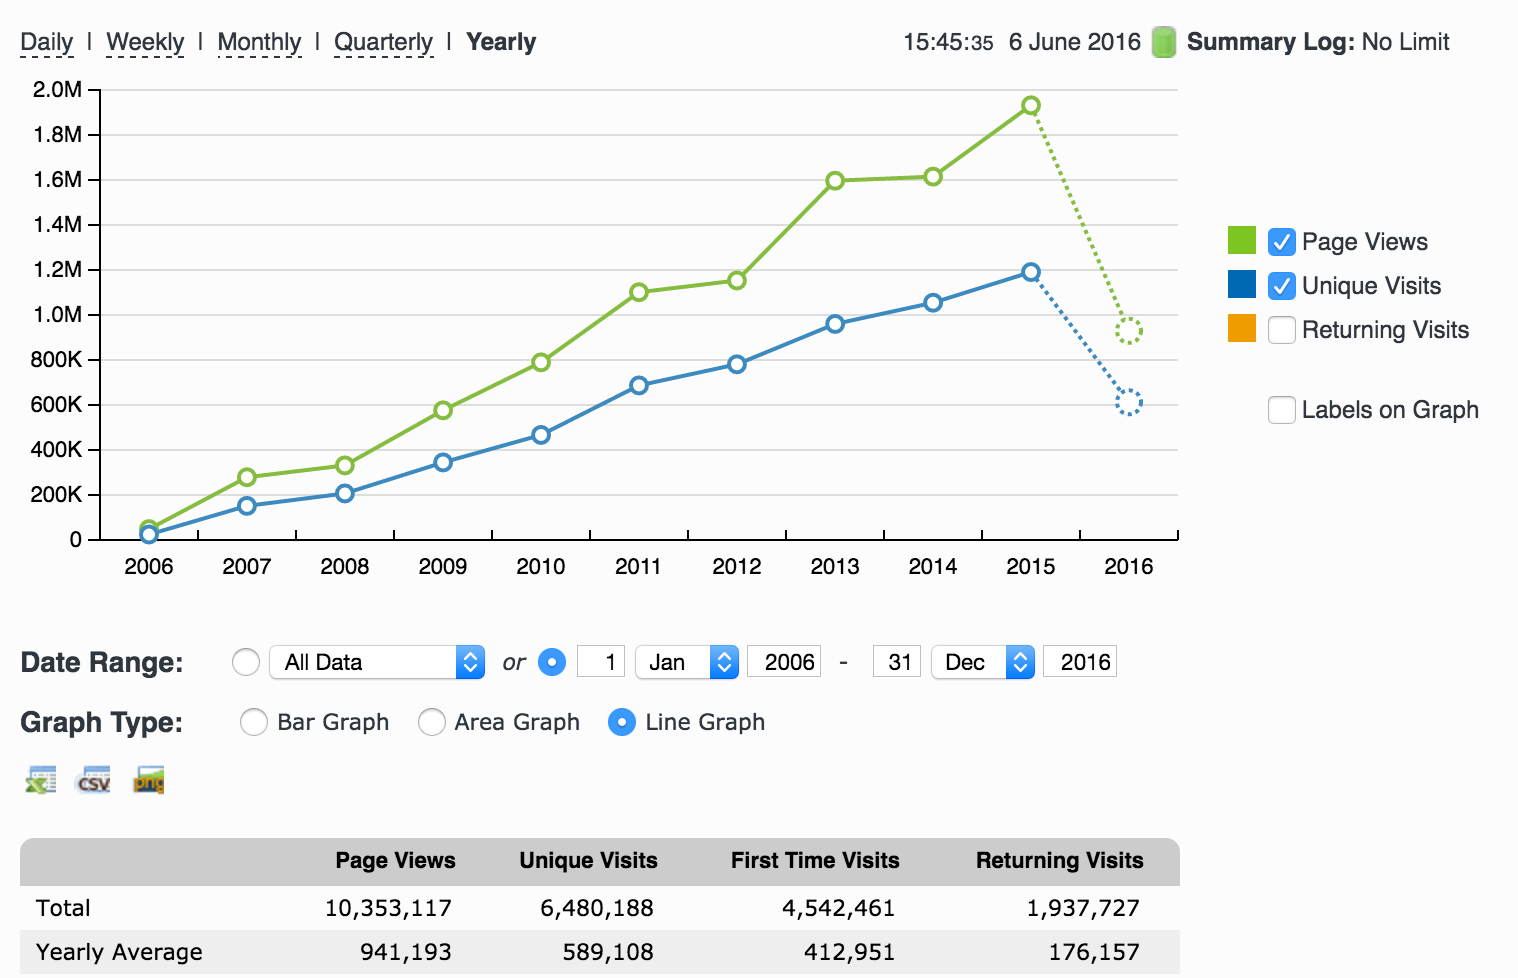Expand the end month Dec dropdown
The image size is (1518, 978).
[x=982, y=662]
